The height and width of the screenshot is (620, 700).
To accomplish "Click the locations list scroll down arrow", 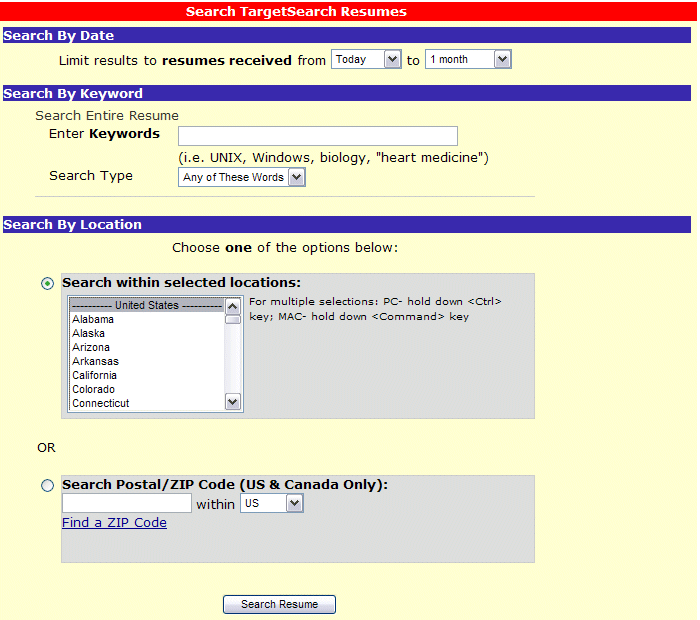I will (233, 402).
